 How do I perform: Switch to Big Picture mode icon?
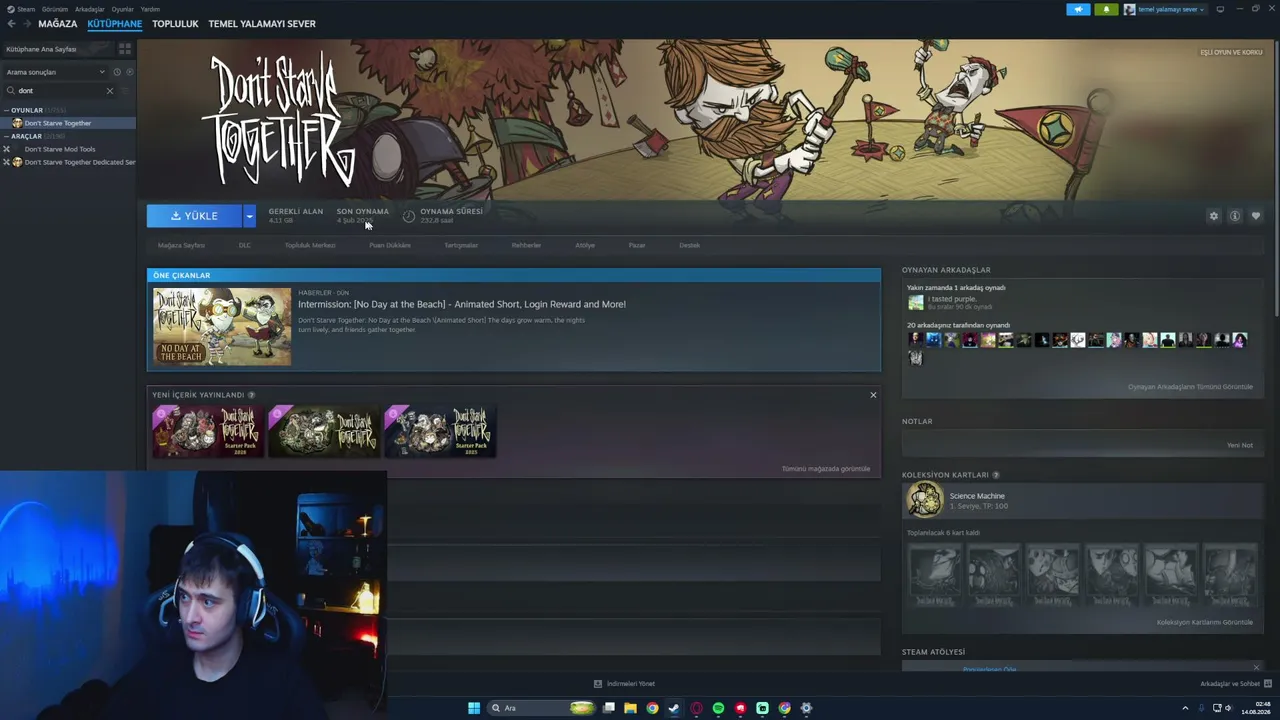1220,9
